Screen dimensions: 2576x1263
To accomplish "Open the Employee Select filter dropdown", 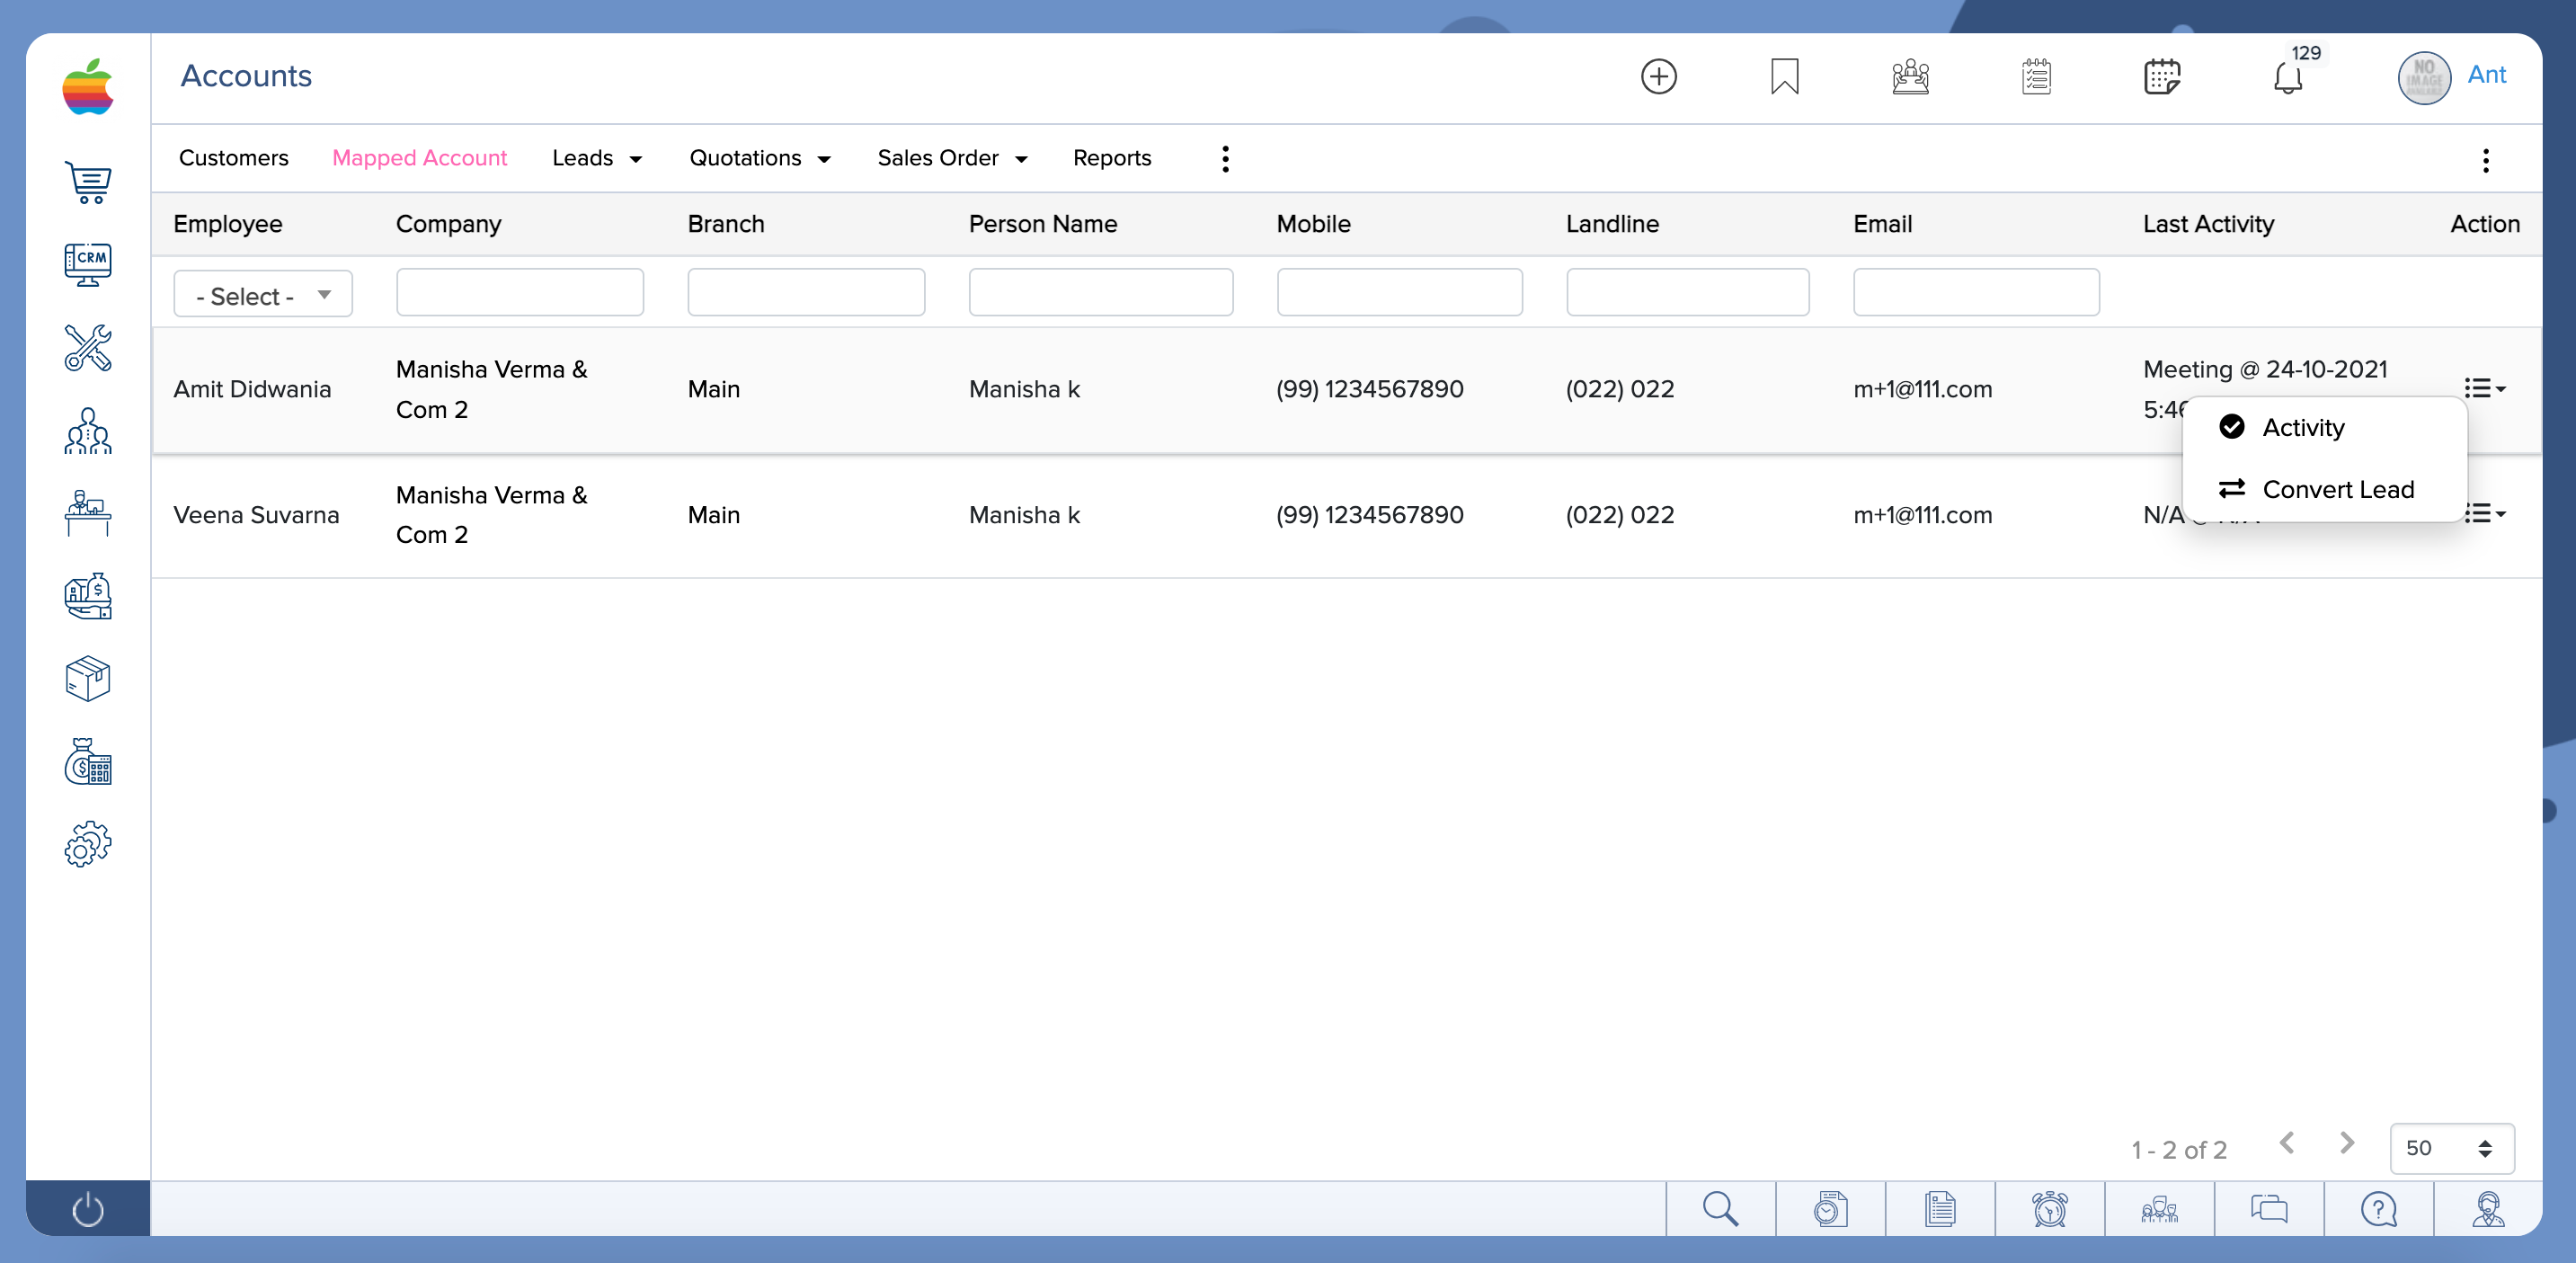I will 262,294.
